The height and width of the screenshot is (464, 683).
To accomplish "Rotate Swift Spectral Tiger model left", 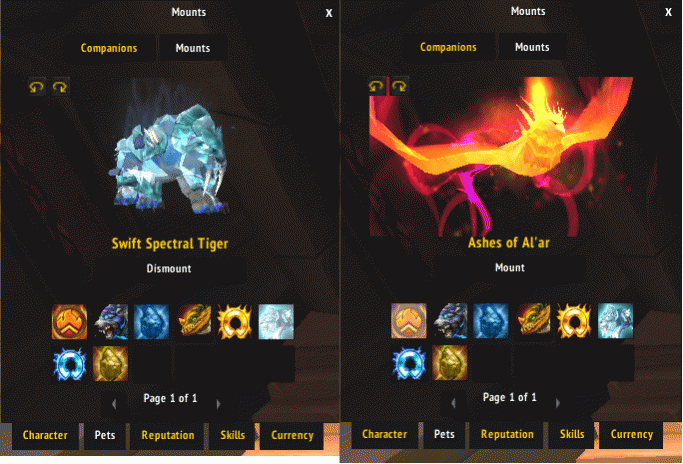I will [x=37, y=87].
